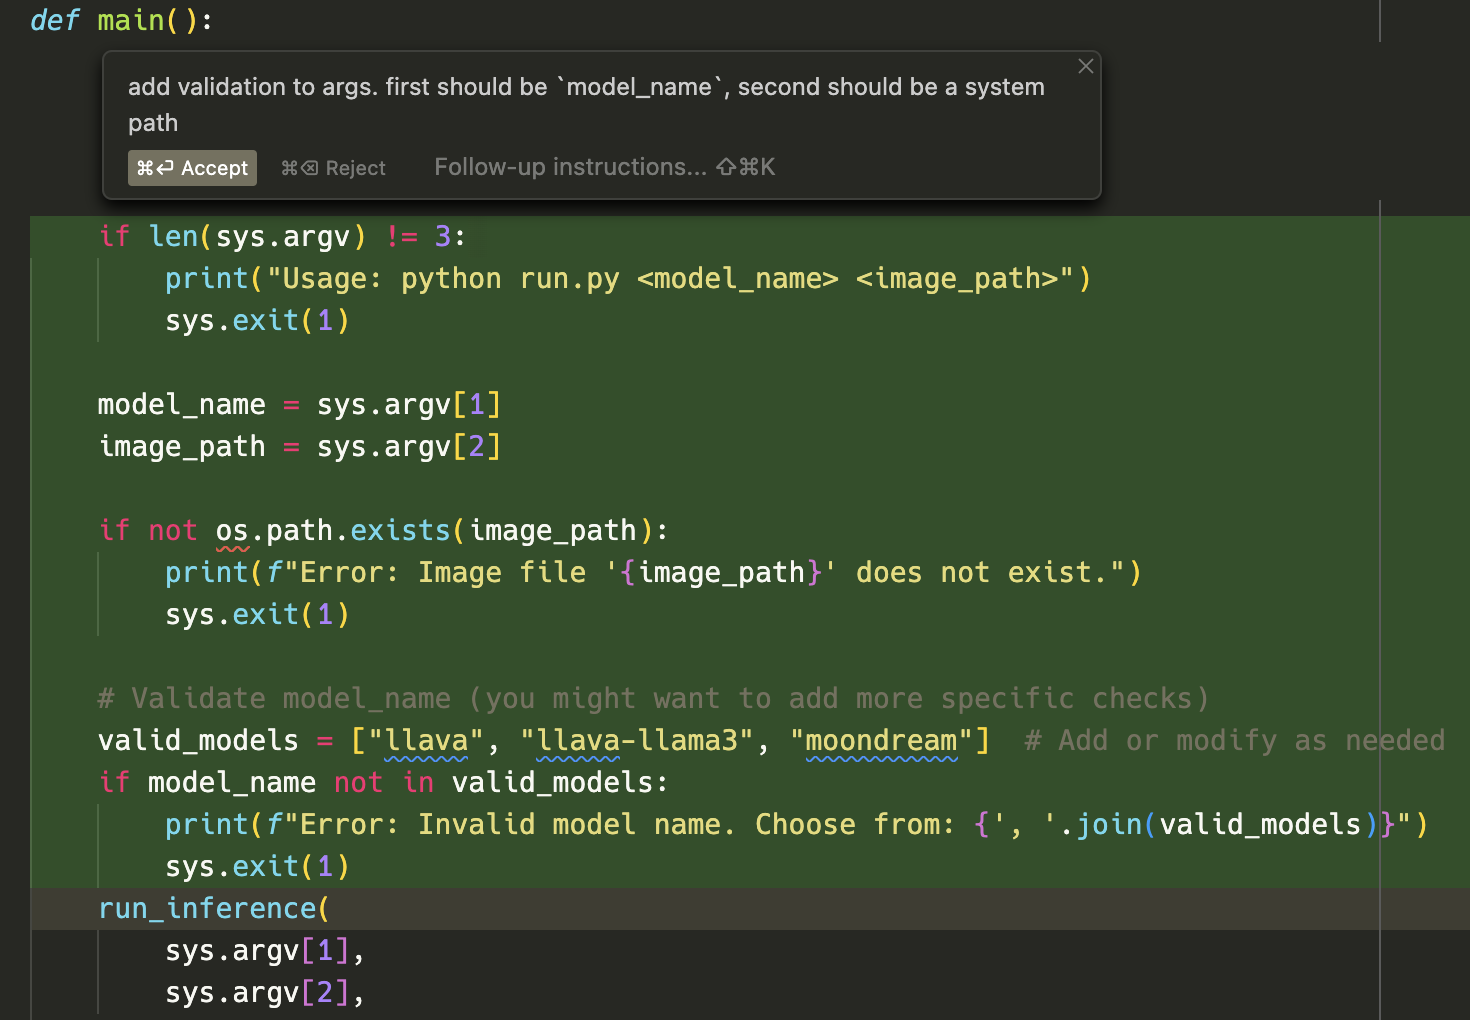Click the '# Validate model_name' comment
The width and height of the screenshot is (1470, 1020).
coord(654,699)
